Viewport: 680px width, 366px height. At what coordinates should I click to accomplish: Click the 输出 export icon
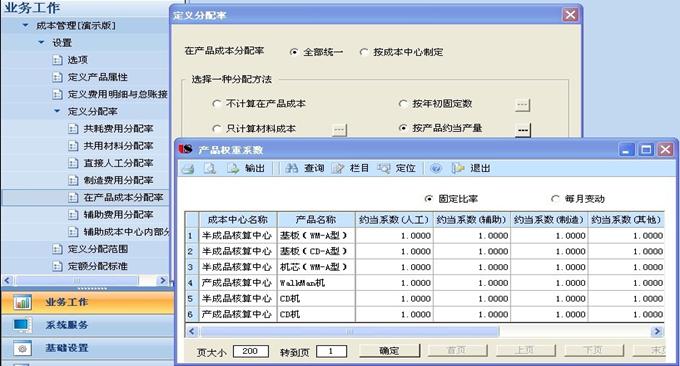click(233, 169)
